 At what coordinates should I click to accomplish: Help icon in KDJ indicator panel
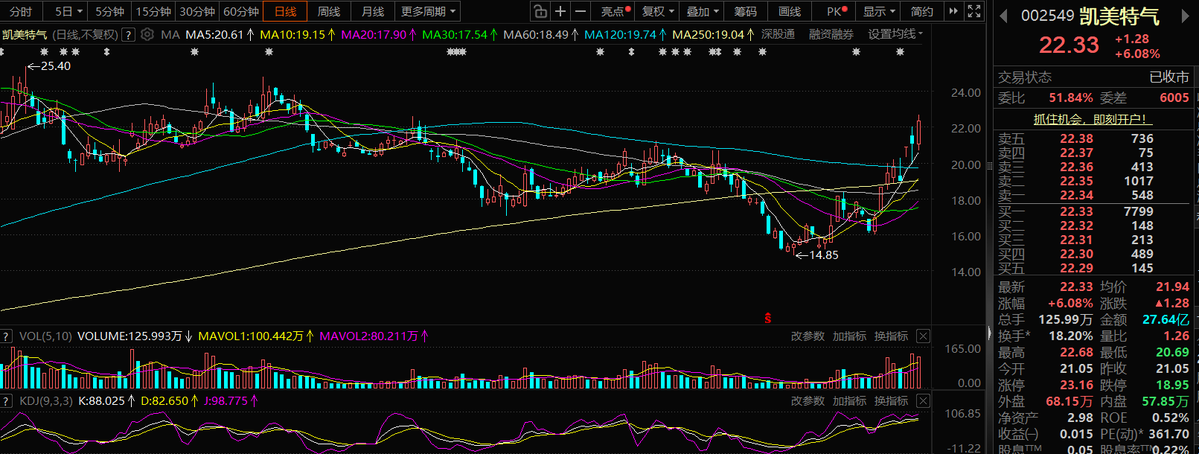pyautogui.click(x=7, y=400)
